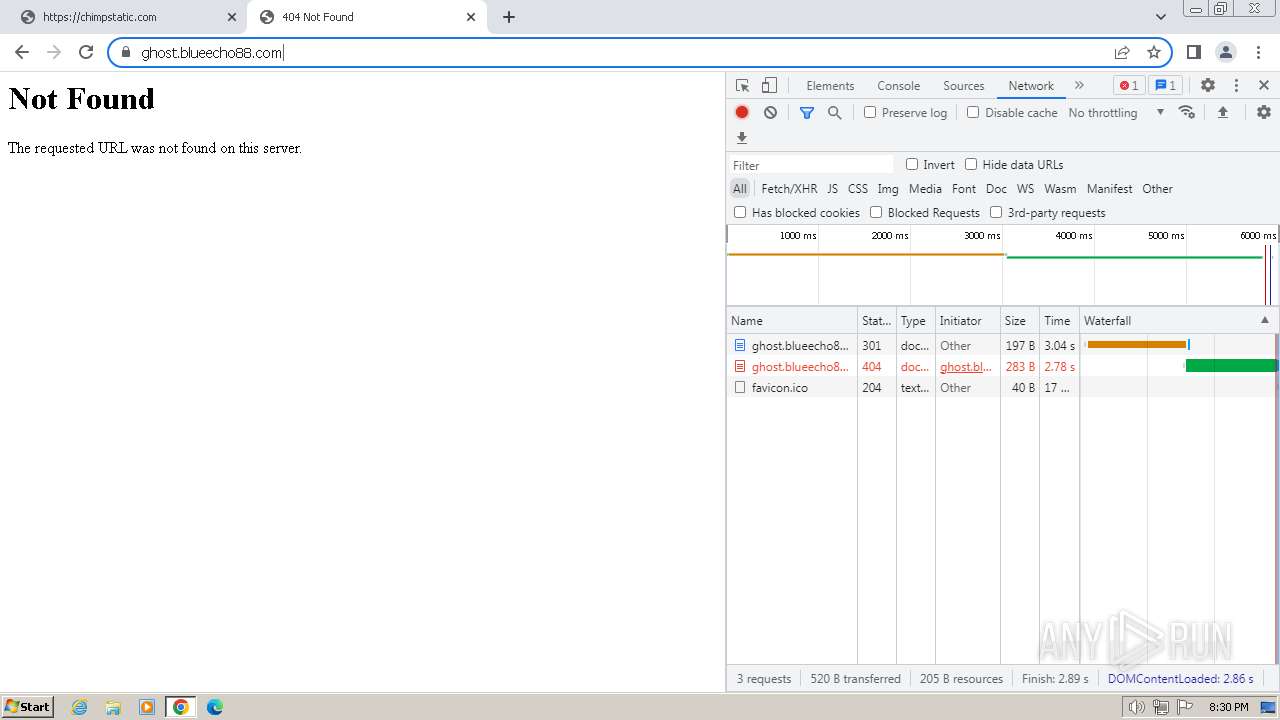The height and width of the screenshot is (720, 1280).
Task: Open the Chrome profile avatar
Action: coord(1226,52)
